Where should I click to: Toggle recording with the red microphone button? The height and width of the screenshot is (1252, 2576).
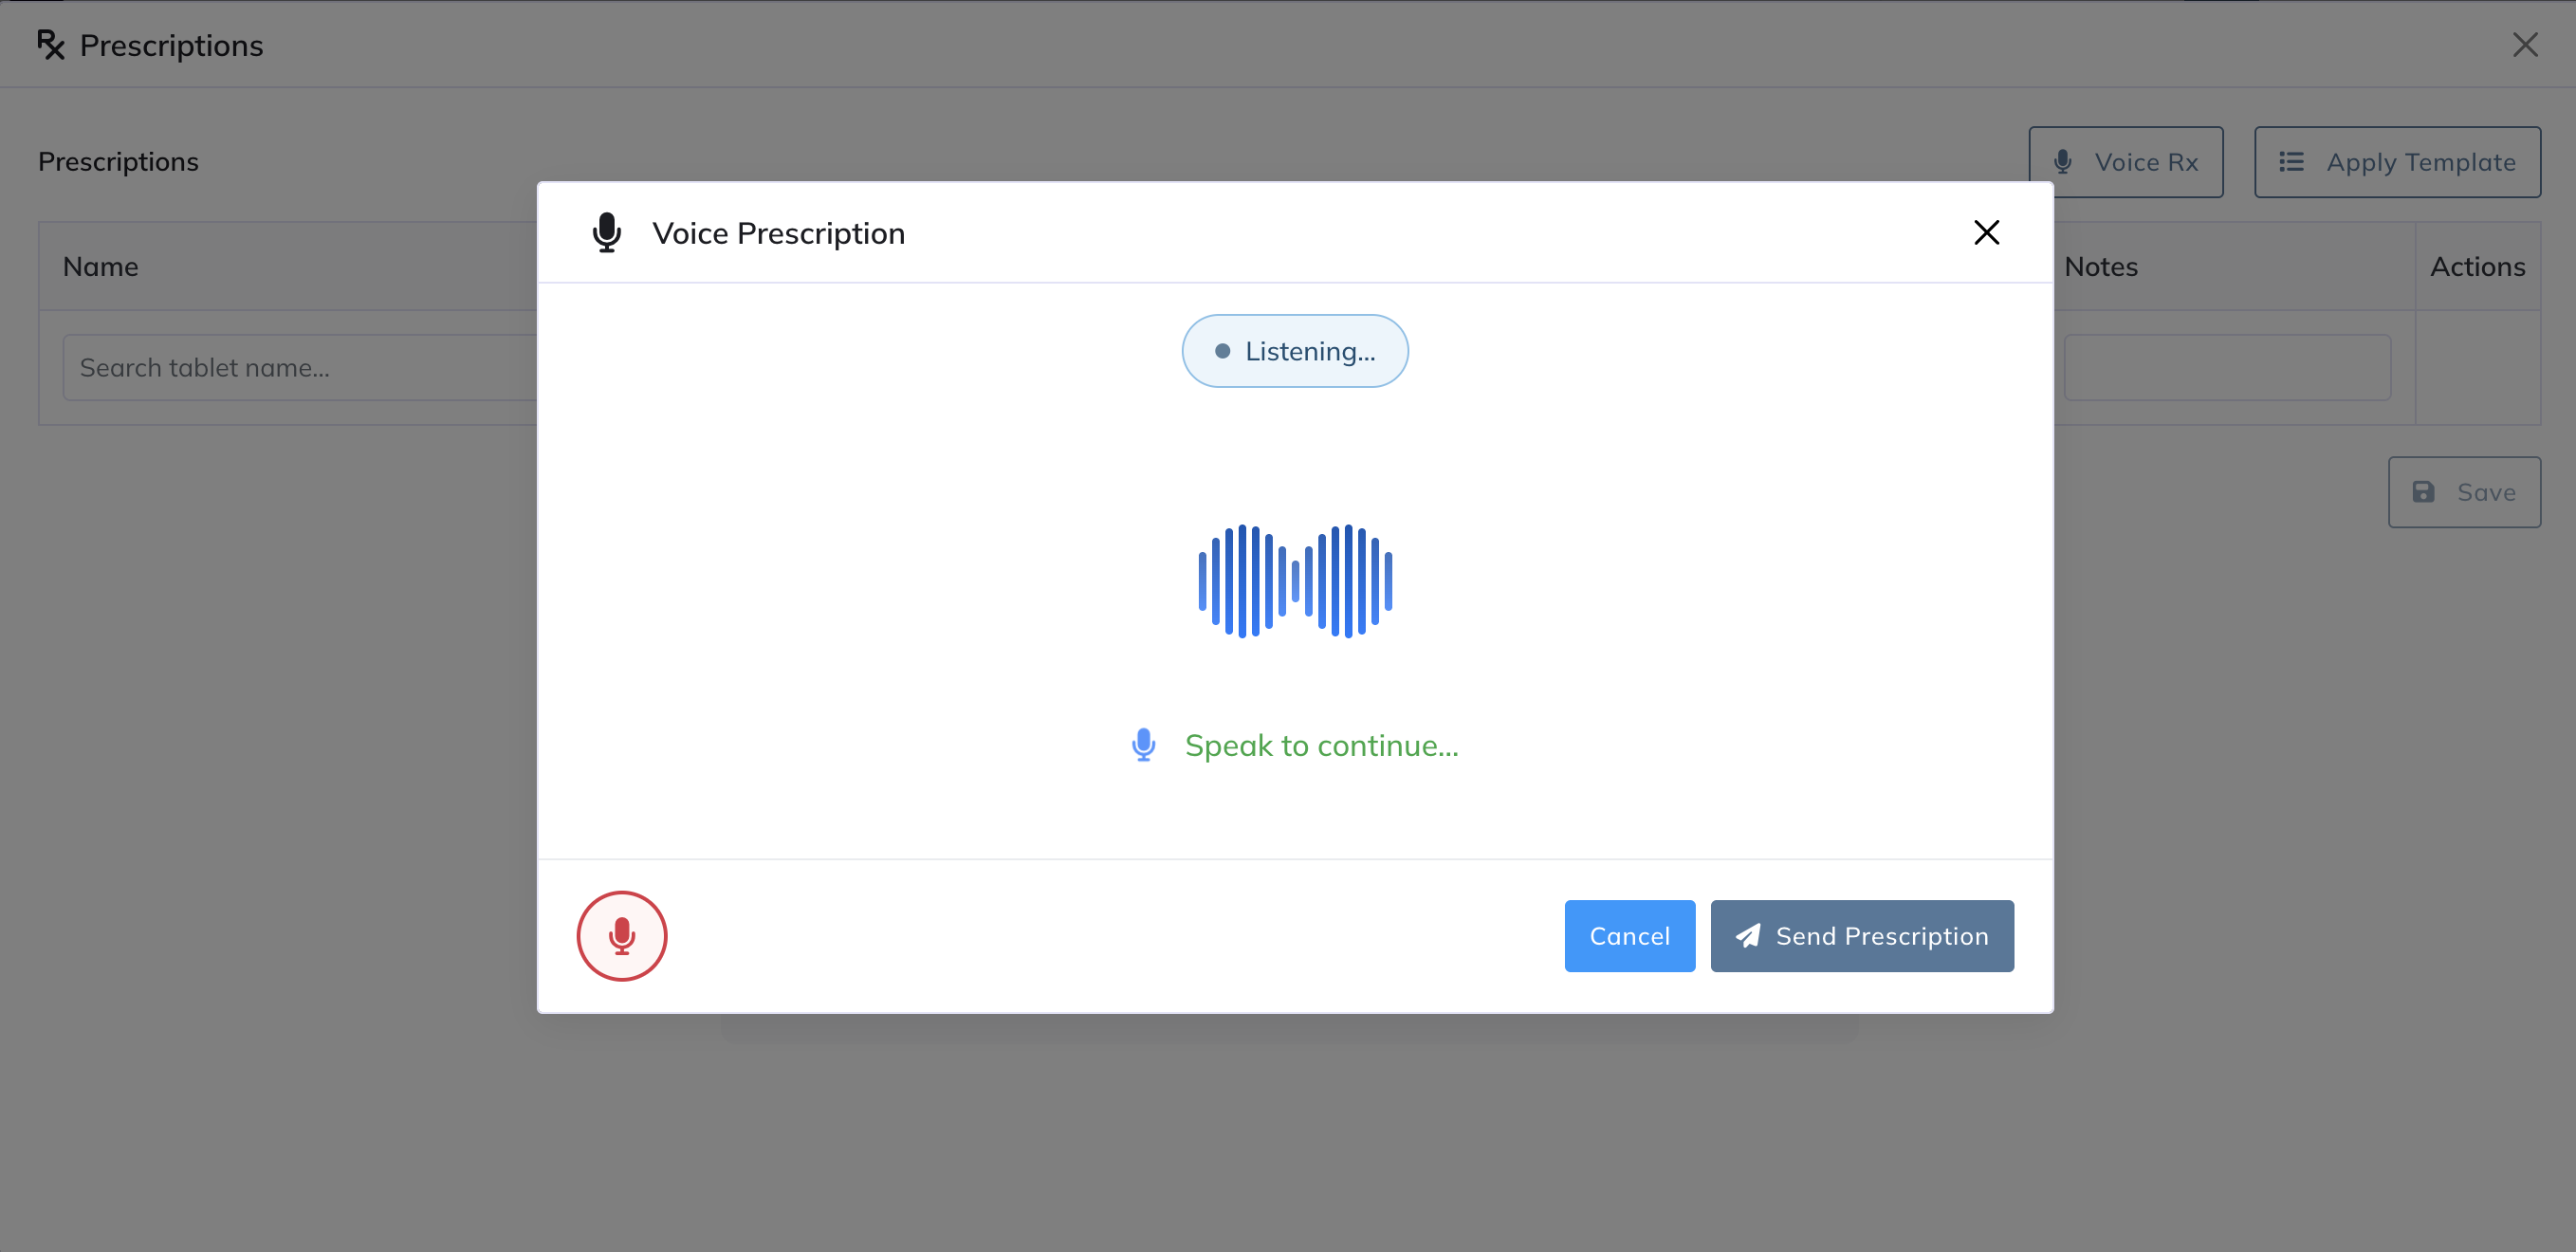(x=621, y=936)
